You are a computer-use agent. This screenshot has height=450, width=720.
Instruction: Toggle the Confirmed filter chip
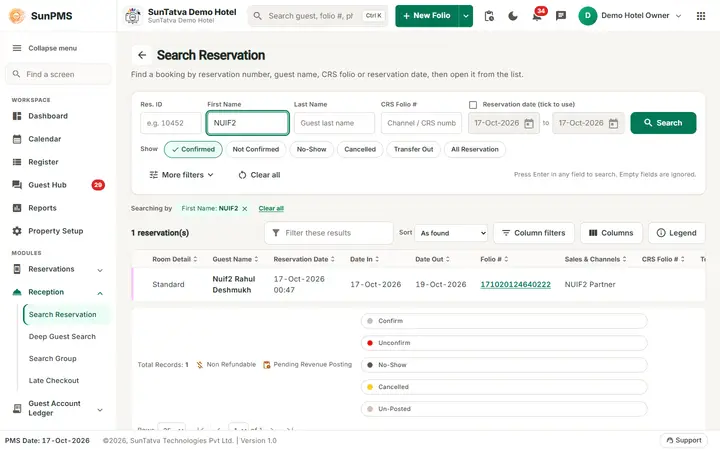pyautogui.click(x=193, y=149)
